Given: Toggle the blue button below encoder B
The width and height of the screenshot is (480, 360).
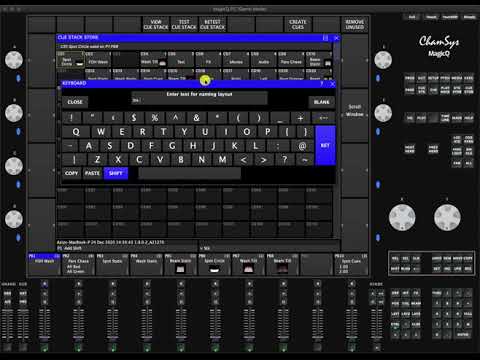Looking at the screenshot, I should (18, 131).
